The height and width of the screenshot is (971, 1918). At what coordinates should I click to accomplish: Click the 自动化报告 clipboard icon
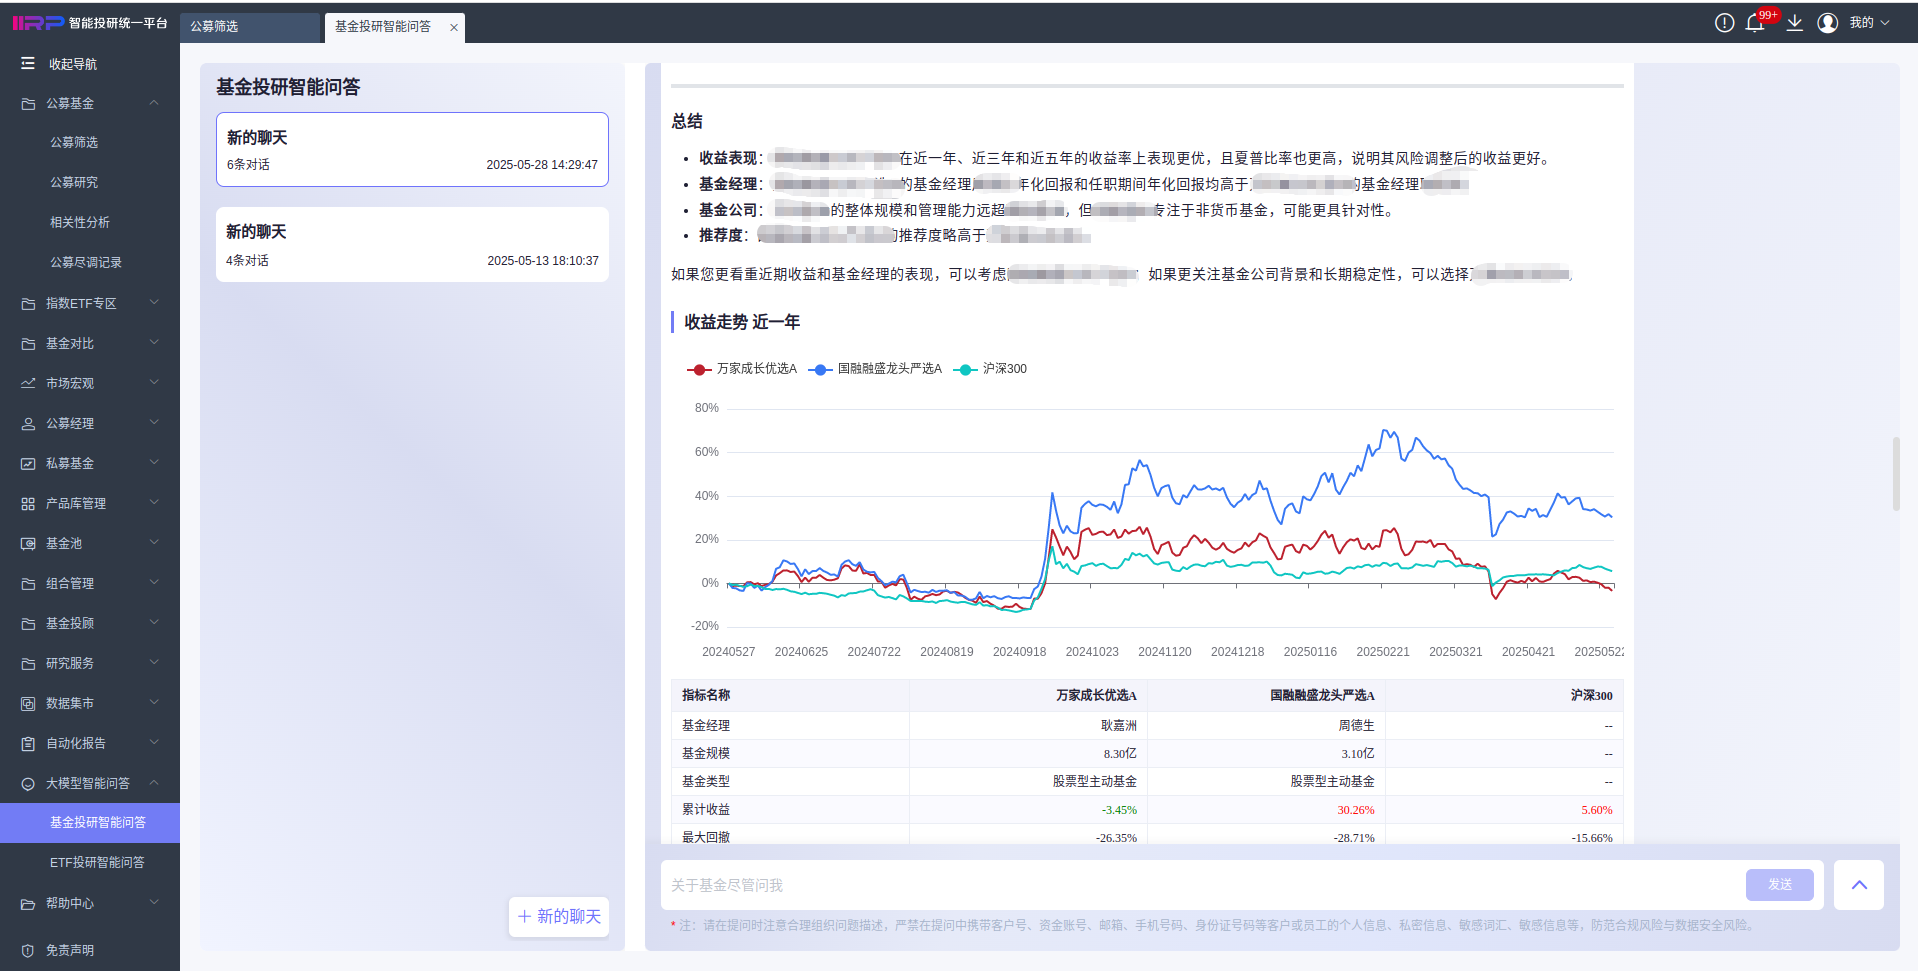[28, 744]
